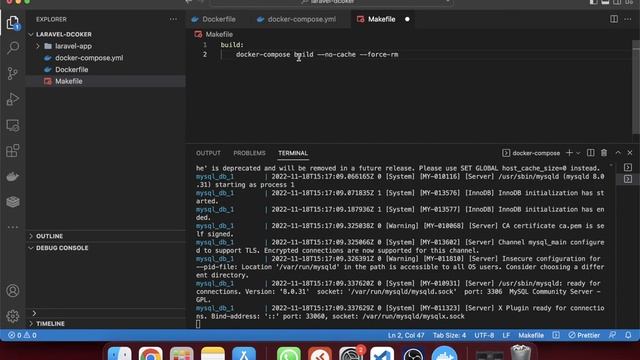This screenshot has width=640, height=360.
Task: Open the new terminal launch profile dropdown
Action: click(x=578, y=153)
